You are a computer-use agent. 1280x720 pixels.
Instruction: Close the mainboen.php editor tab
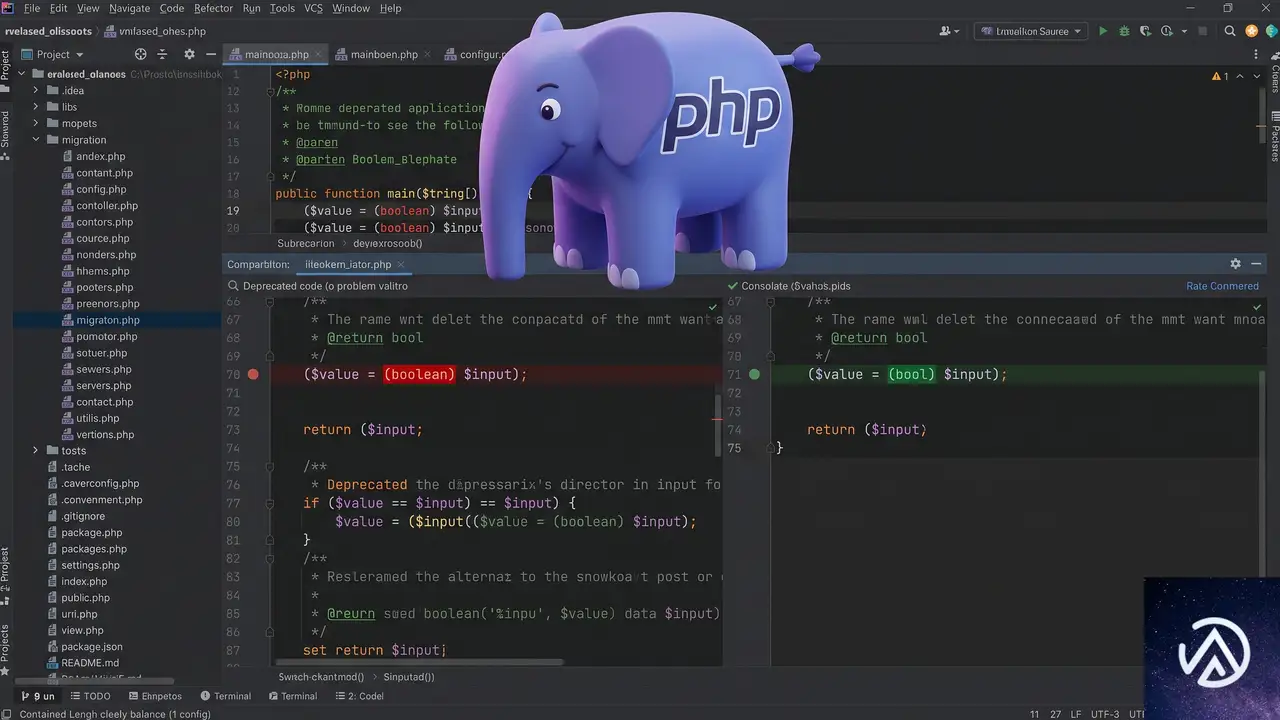coord(428,54)
